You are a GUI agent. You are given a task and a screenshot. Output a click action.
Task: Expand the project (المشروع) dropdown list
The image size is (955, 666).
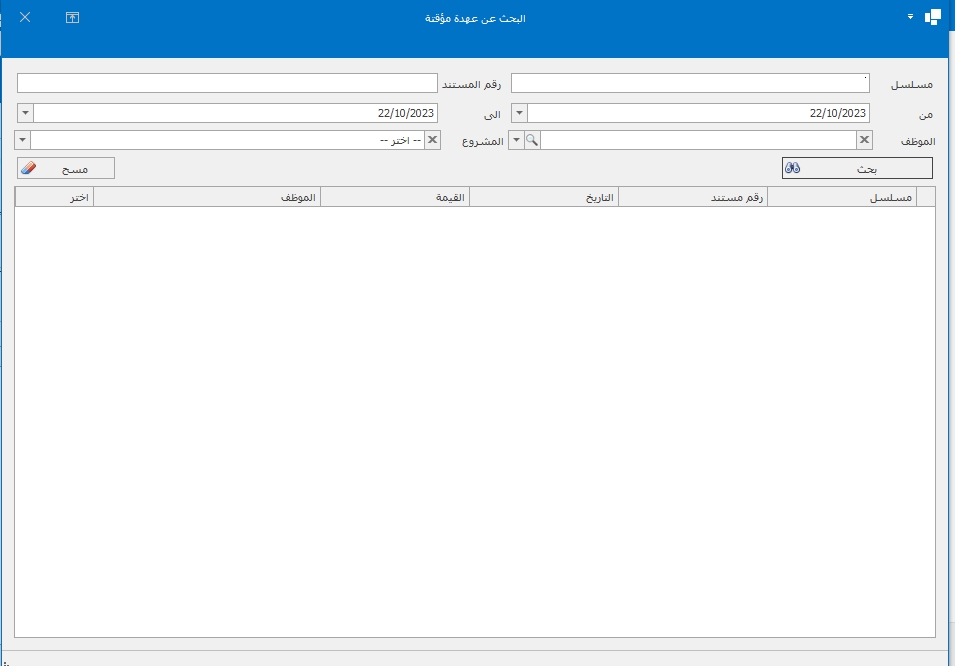point(24,140)
